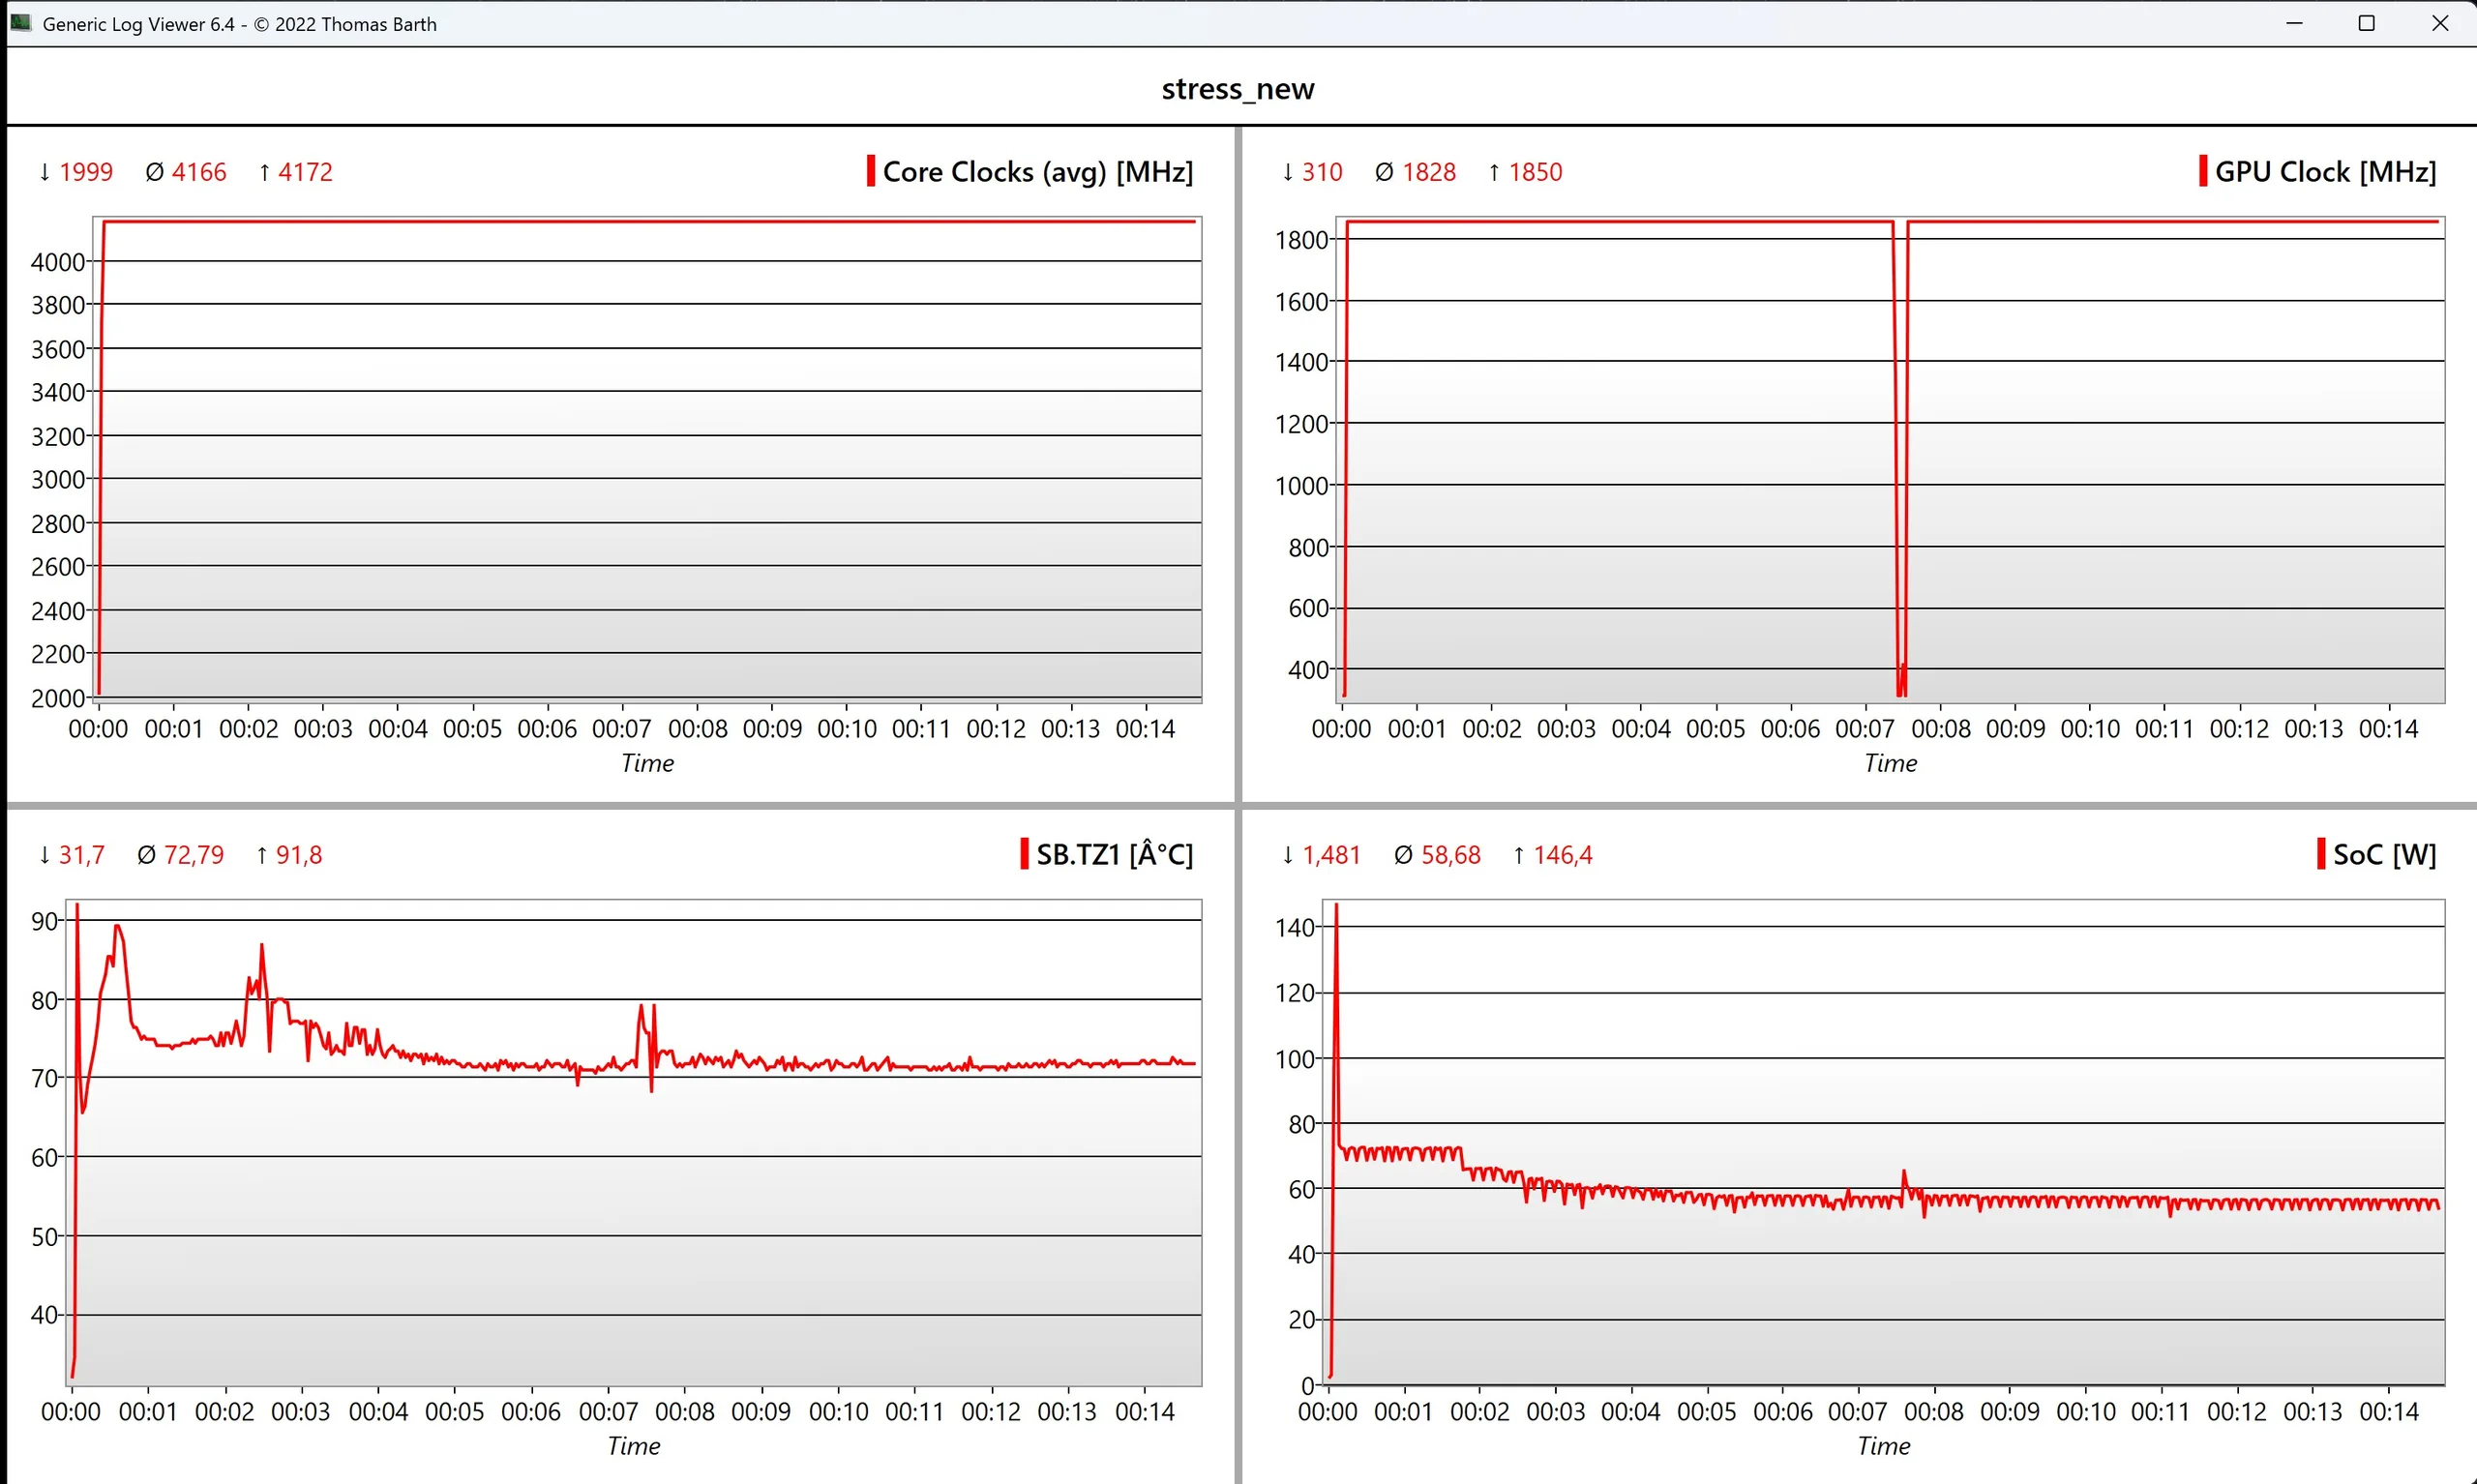Click the Core Clocks maximum value 4172
The height and width of the screenshot is (1484, 2477).
(304, 172)
